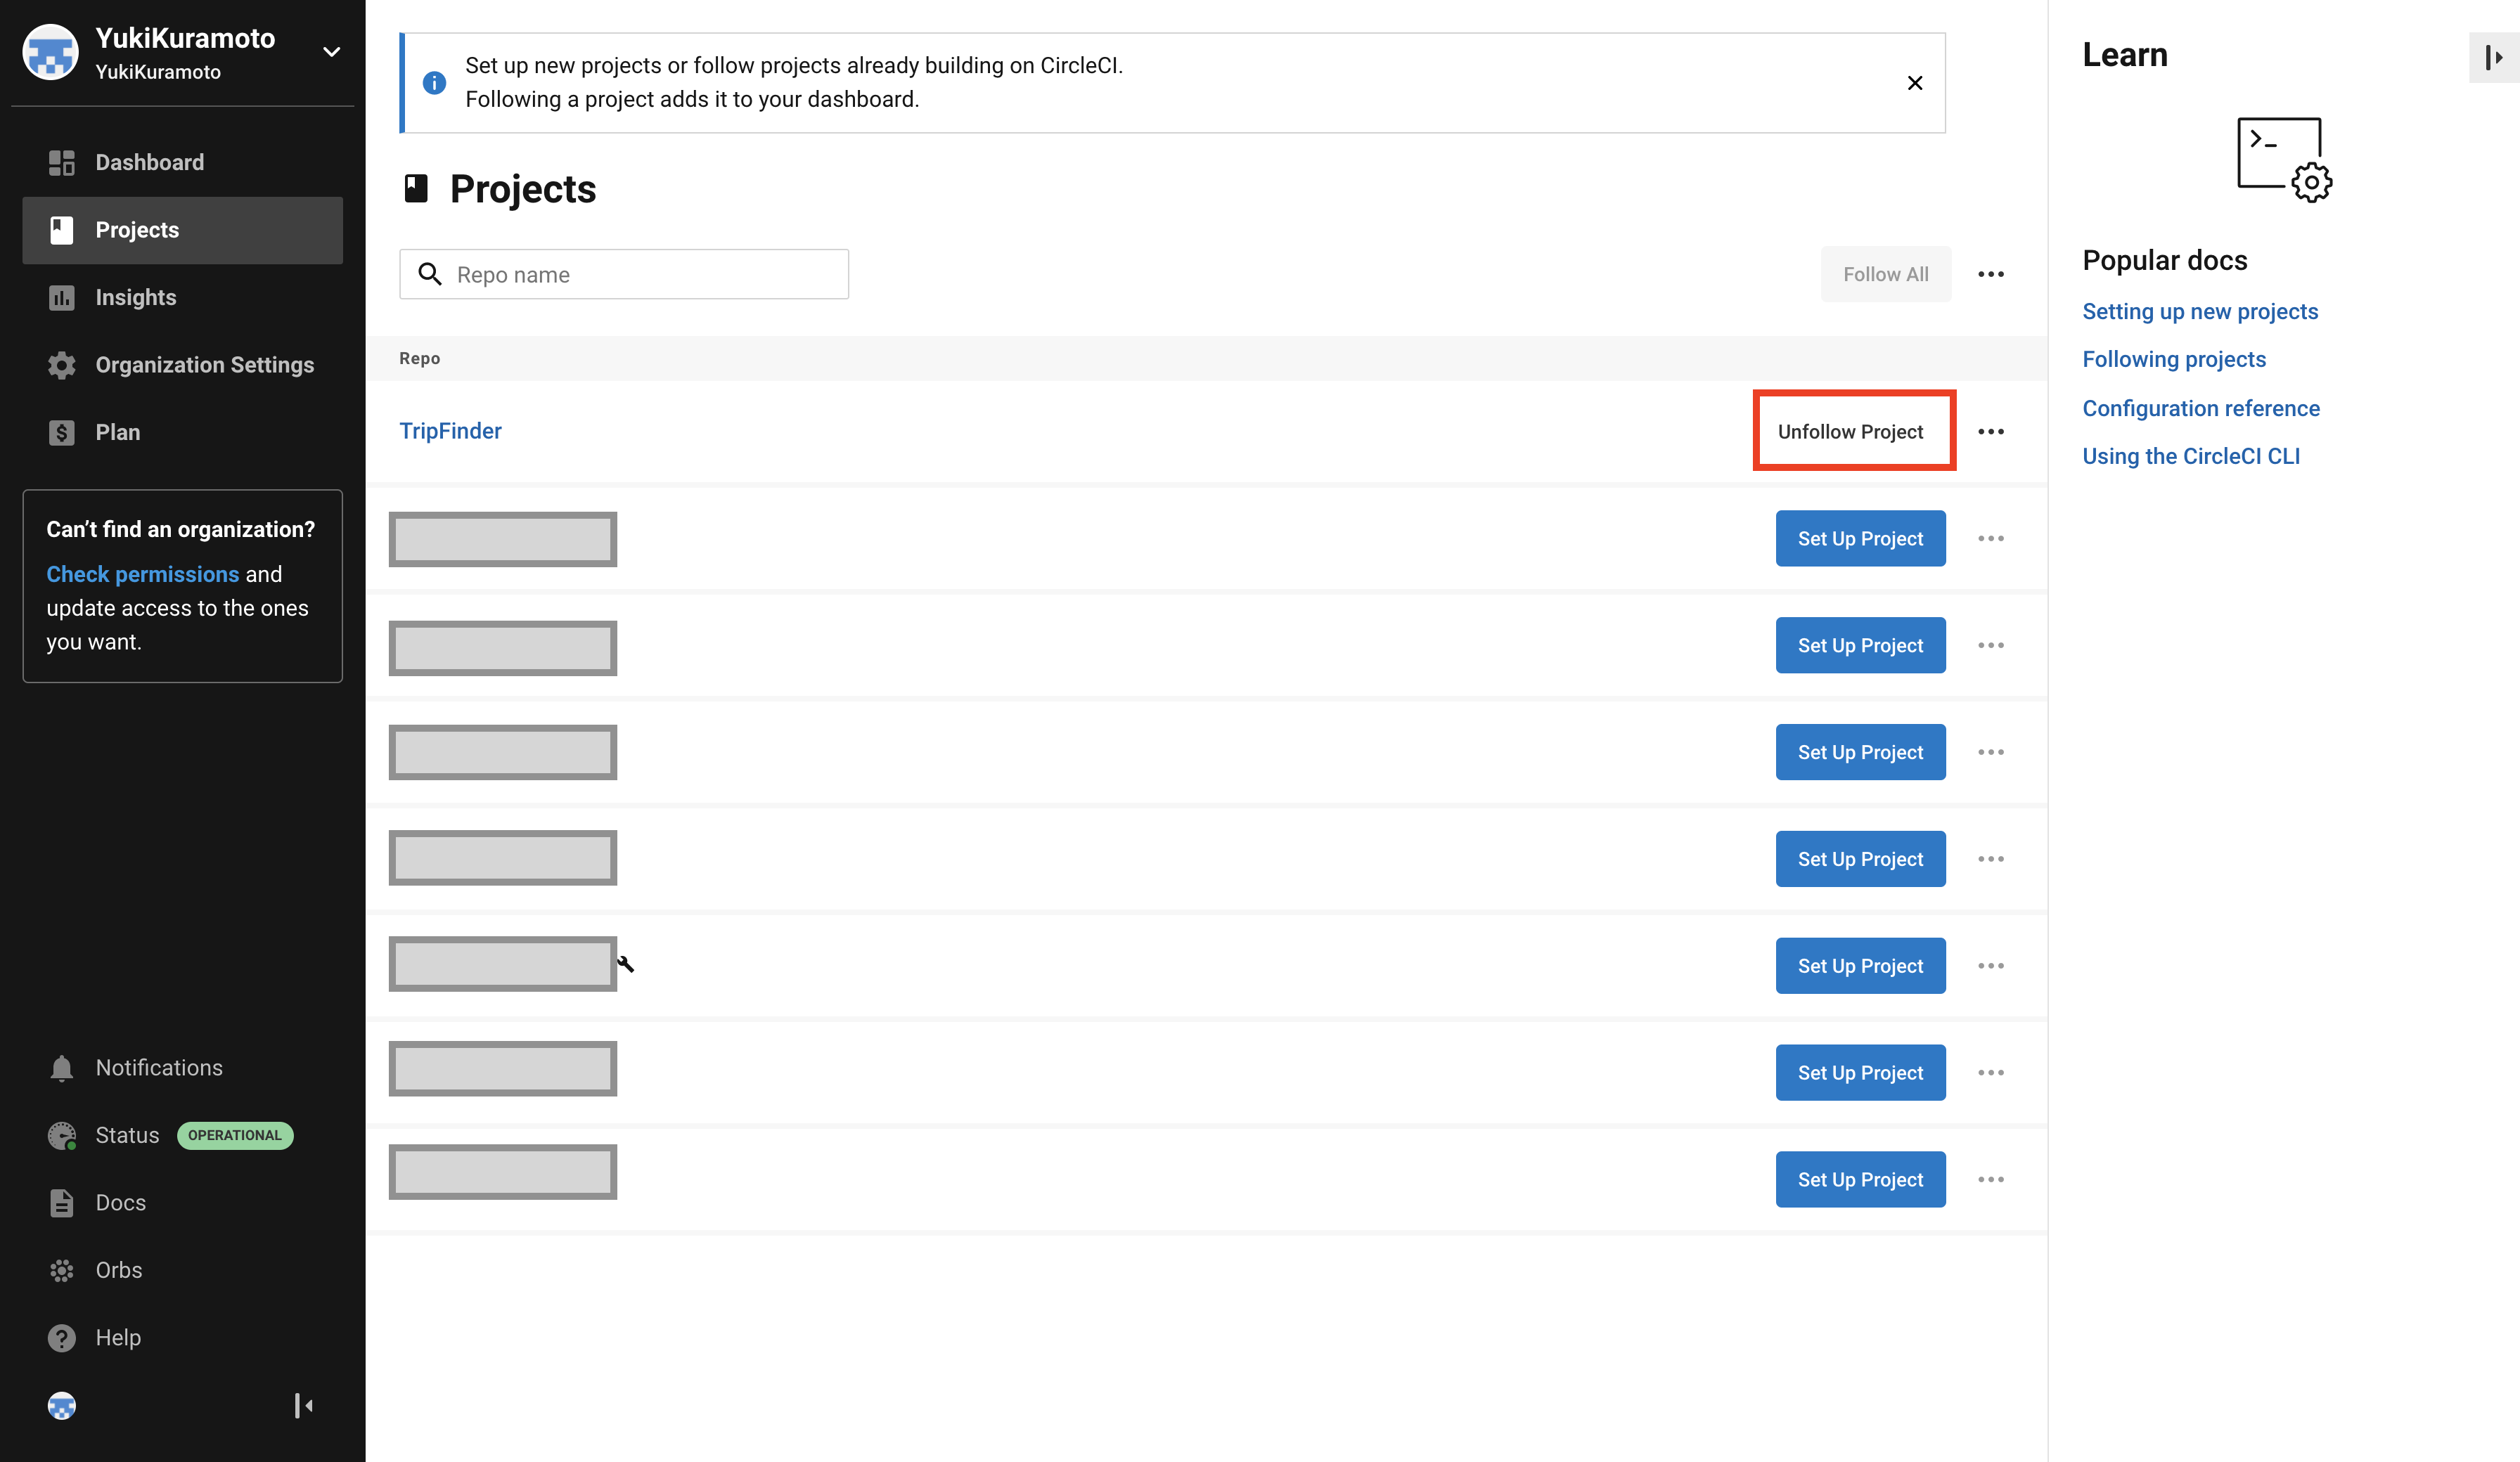Click the Repo name search field
Viewport: 2520px width, 1462px height.
point(624,274)
